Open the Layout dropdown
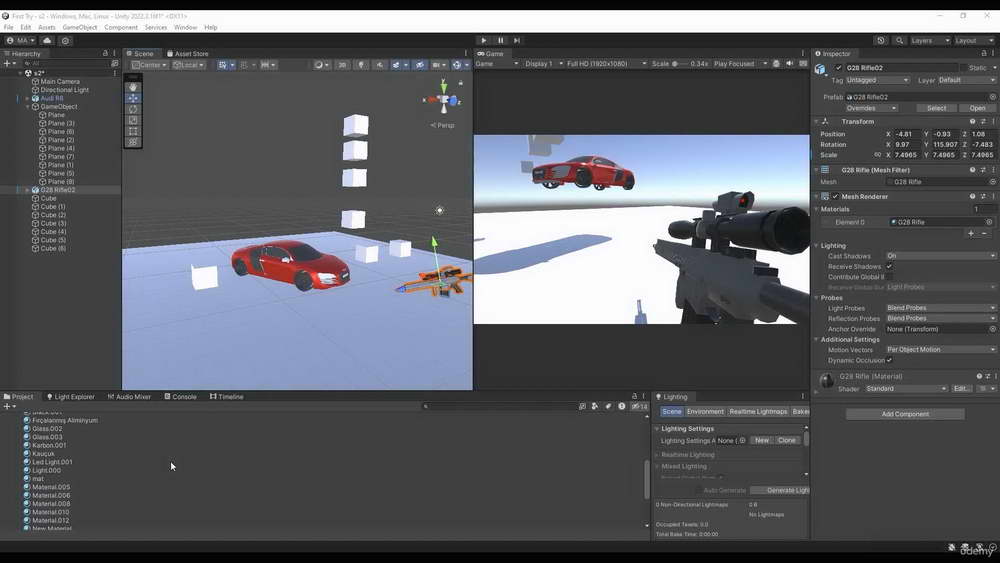Screen dimensions: 1000x563 click(x=973, y=40)
